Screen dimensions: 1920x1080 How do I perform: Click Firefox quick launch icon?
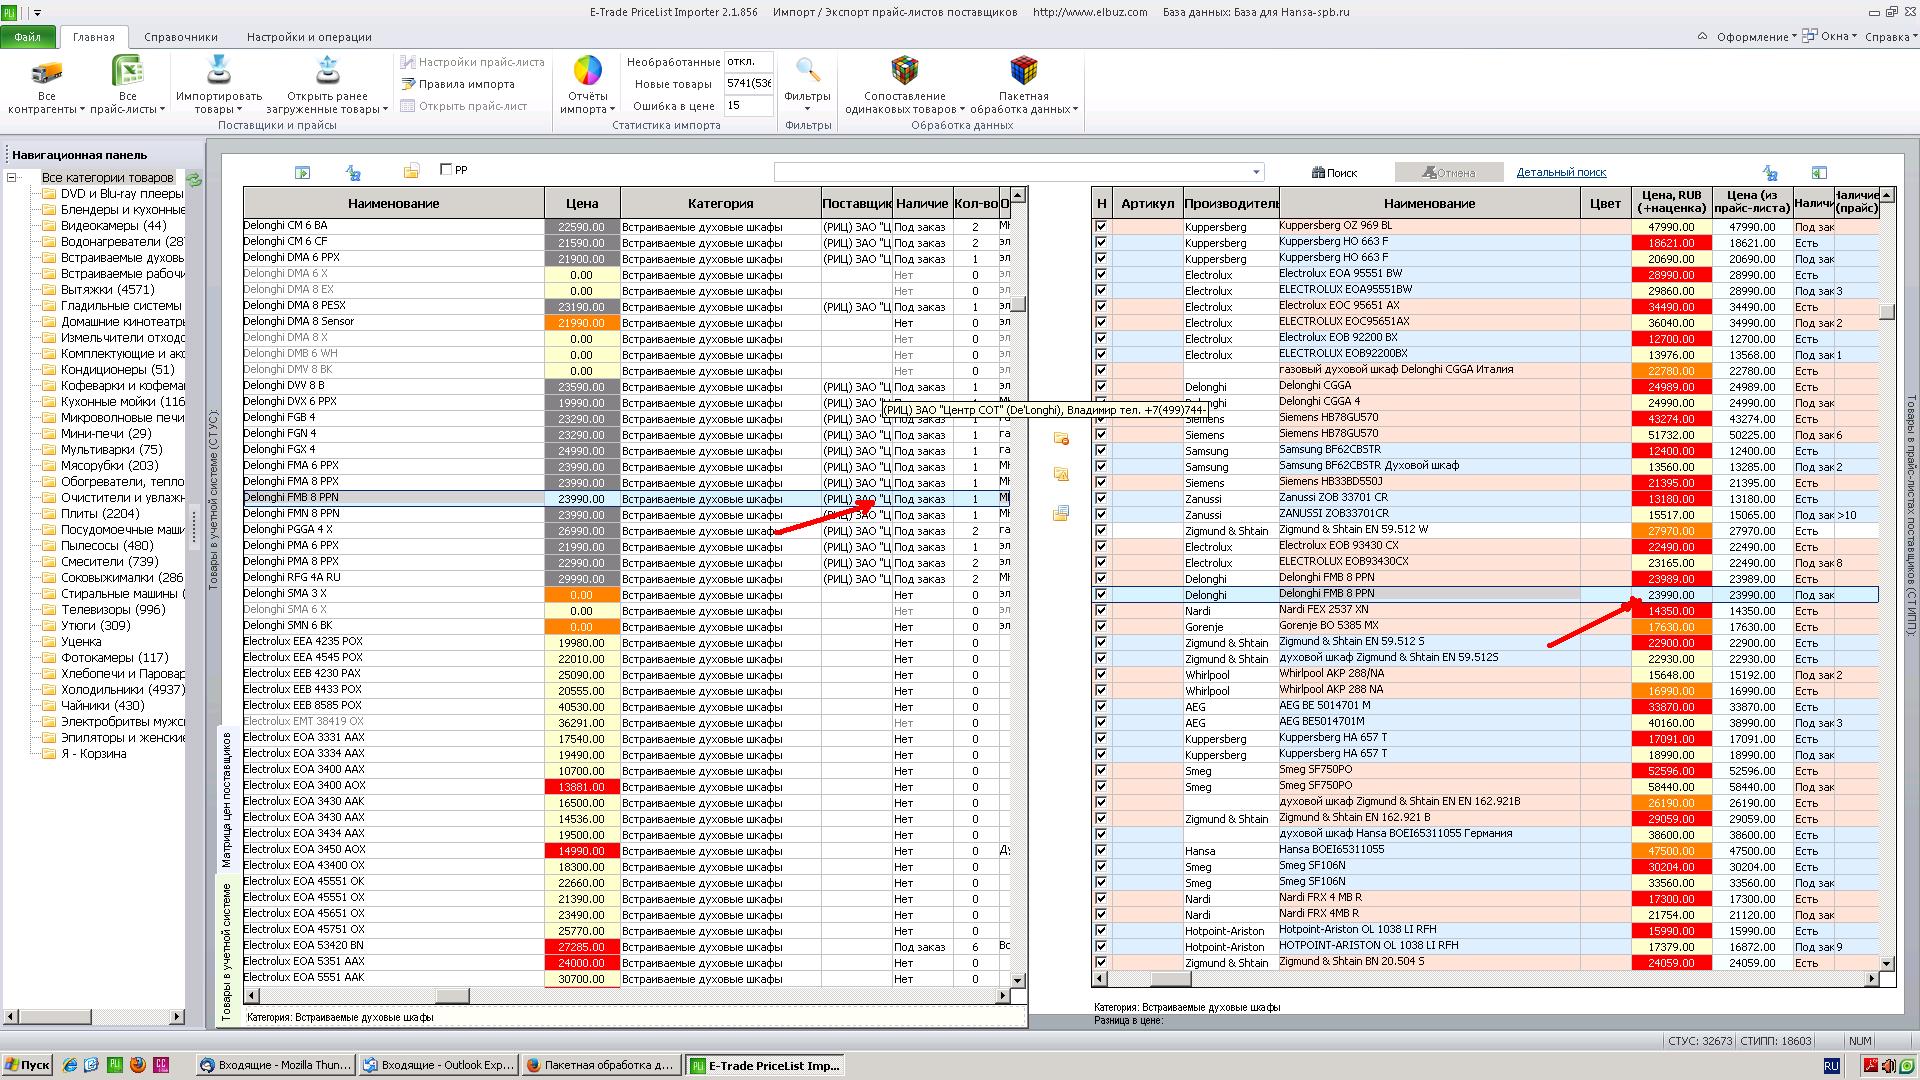[138, 1065]
